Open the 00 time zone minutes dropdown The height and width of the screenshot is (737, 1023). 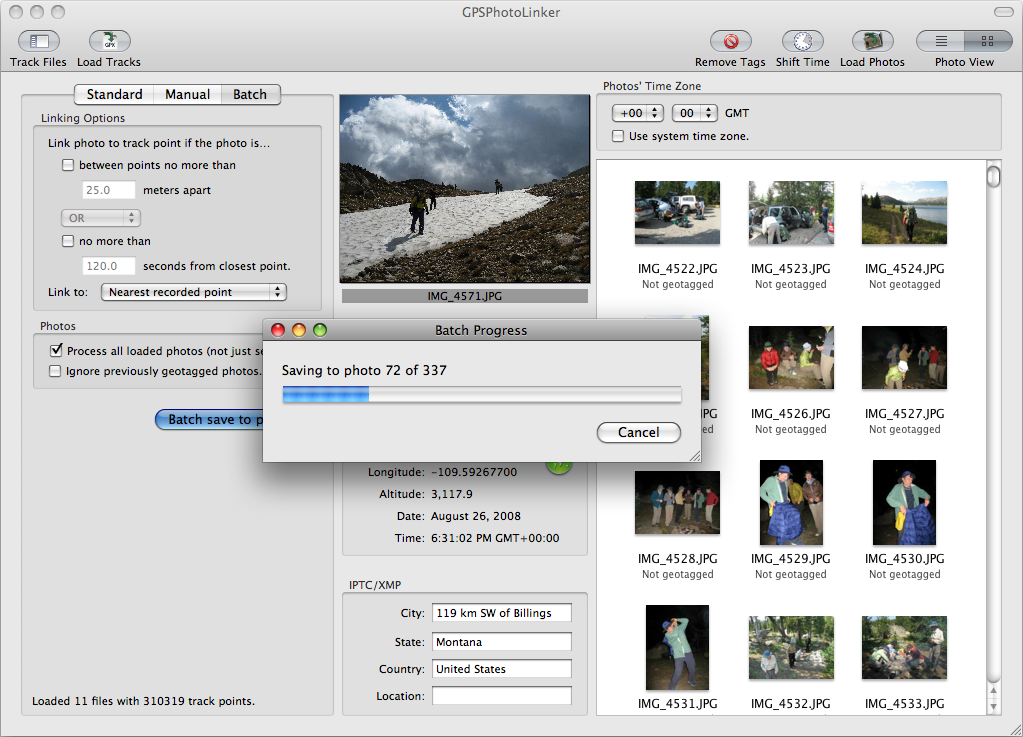pyautogui.click(x=695, y=113)
